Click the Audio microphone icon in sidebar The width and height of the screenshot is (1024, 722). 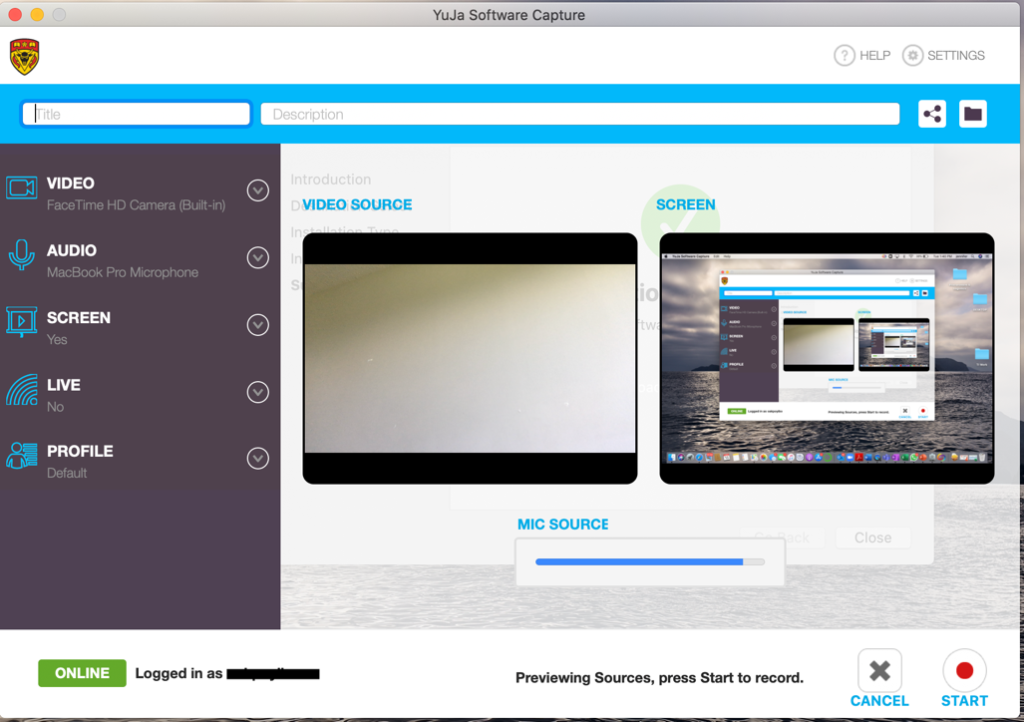pyautogui.click(x=22, y=255)
